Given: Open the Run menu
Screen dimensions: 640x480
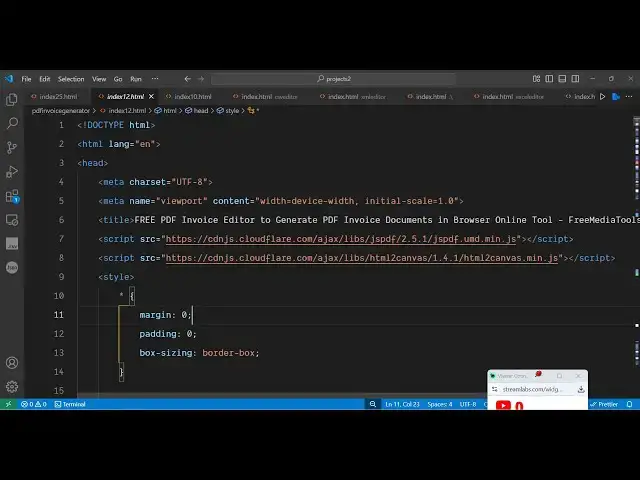Looking at the screenshot, I should pos(136,79).
